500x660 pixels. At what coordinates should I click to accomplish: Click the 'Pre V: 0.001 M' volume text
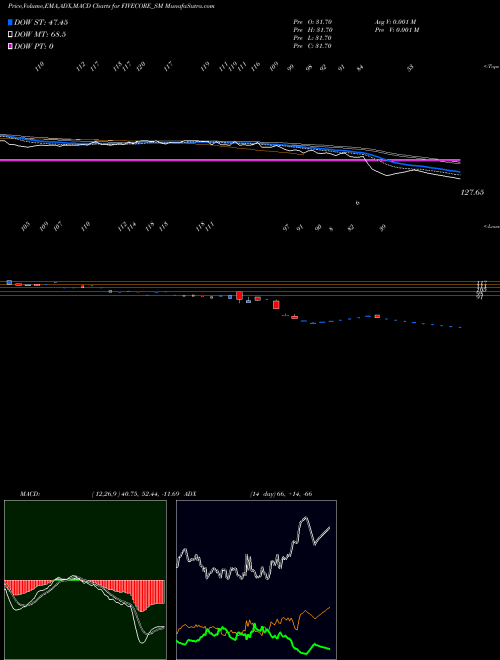pyautogui.click(x=396, y=30)
